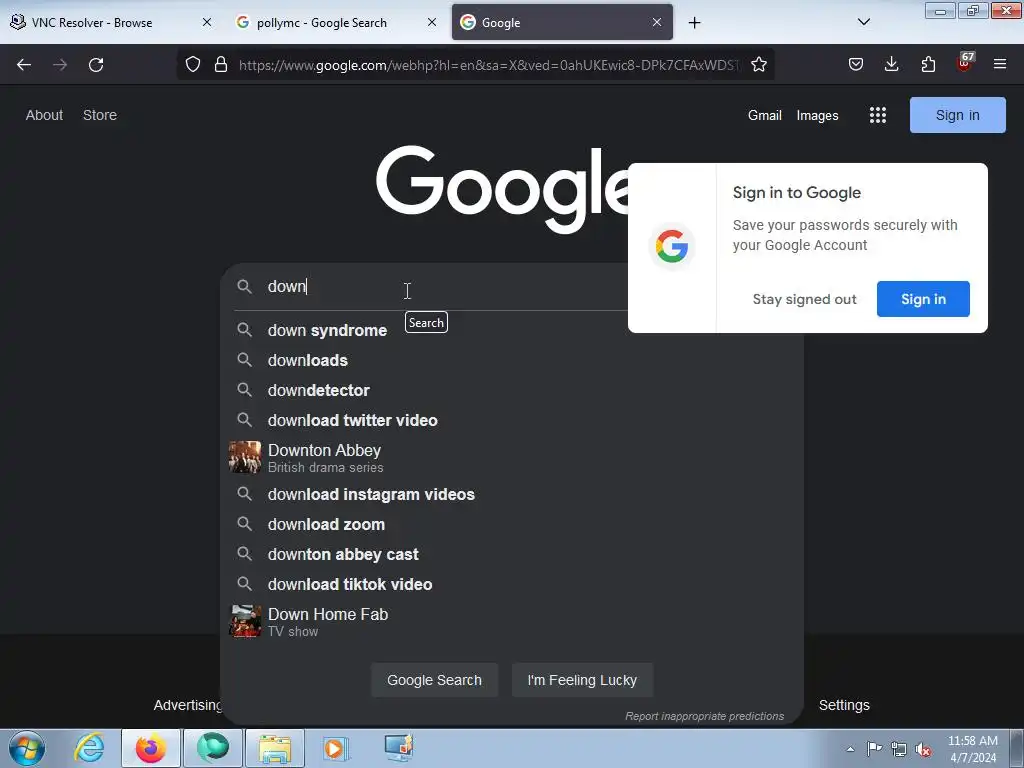1024x768 pixels.
Task: Go back to the previous page
Action: pyautogui.click(x=24, y=65)
